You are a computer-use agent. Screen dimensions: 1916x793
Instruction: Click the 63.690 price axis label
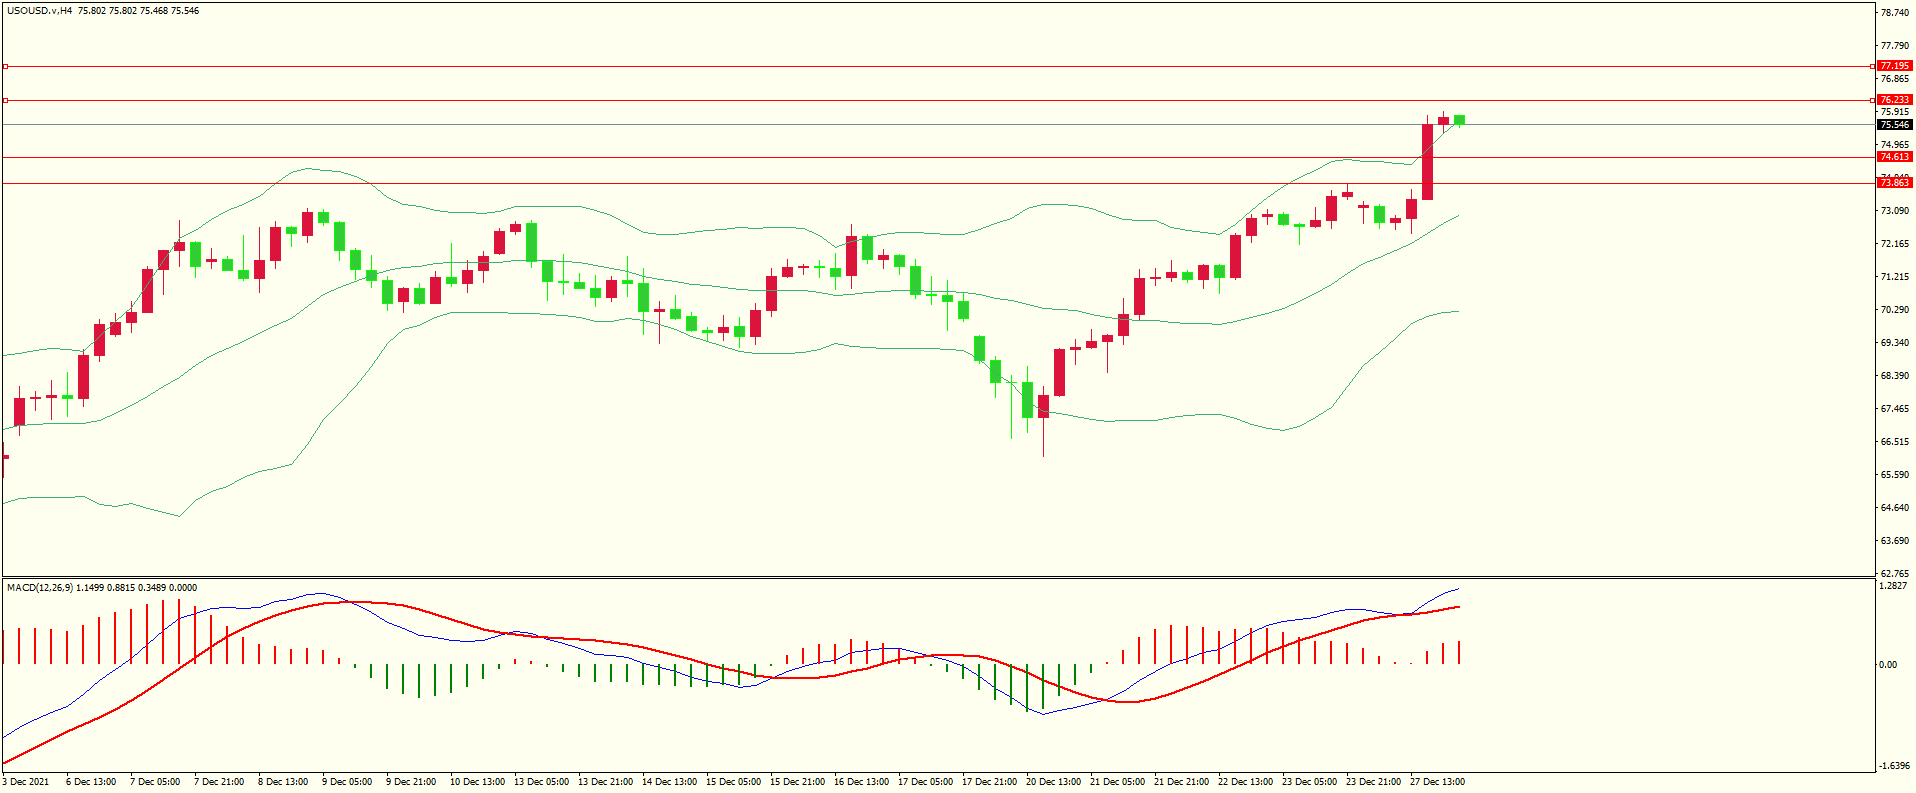coord(1895,541)
